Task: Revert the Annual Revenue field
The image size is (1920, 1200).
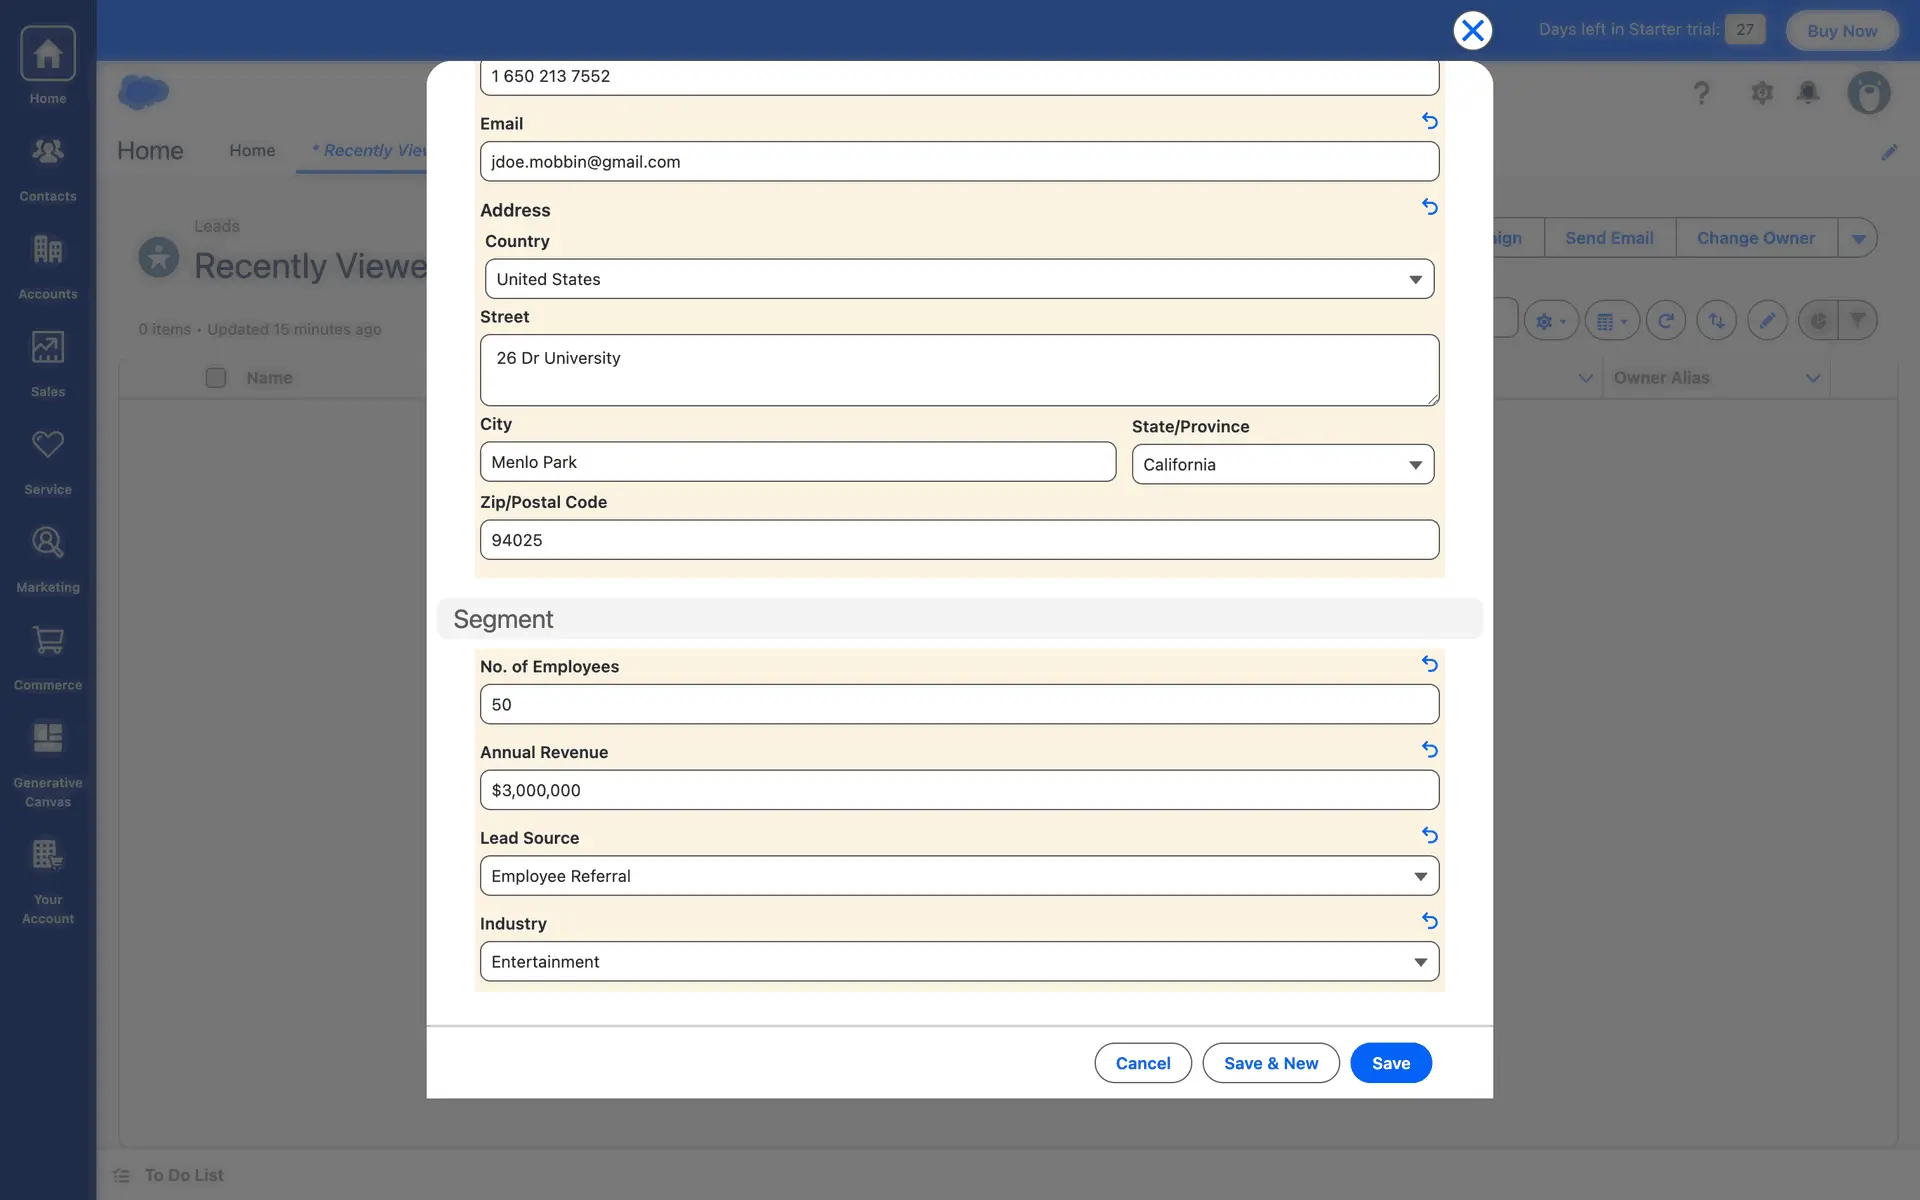Action: pos(1429,750)
